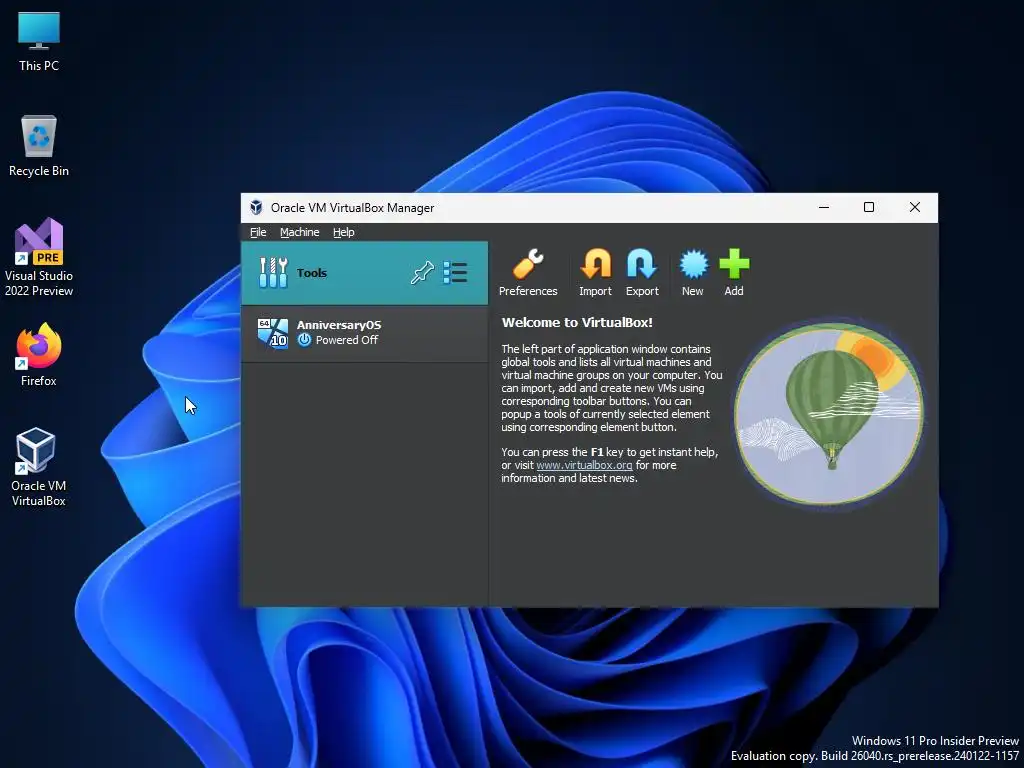Select Oracle VM VirtualBox desktop shortcut
This screenshot has width=1024, height=768.
tap(39, 467)
